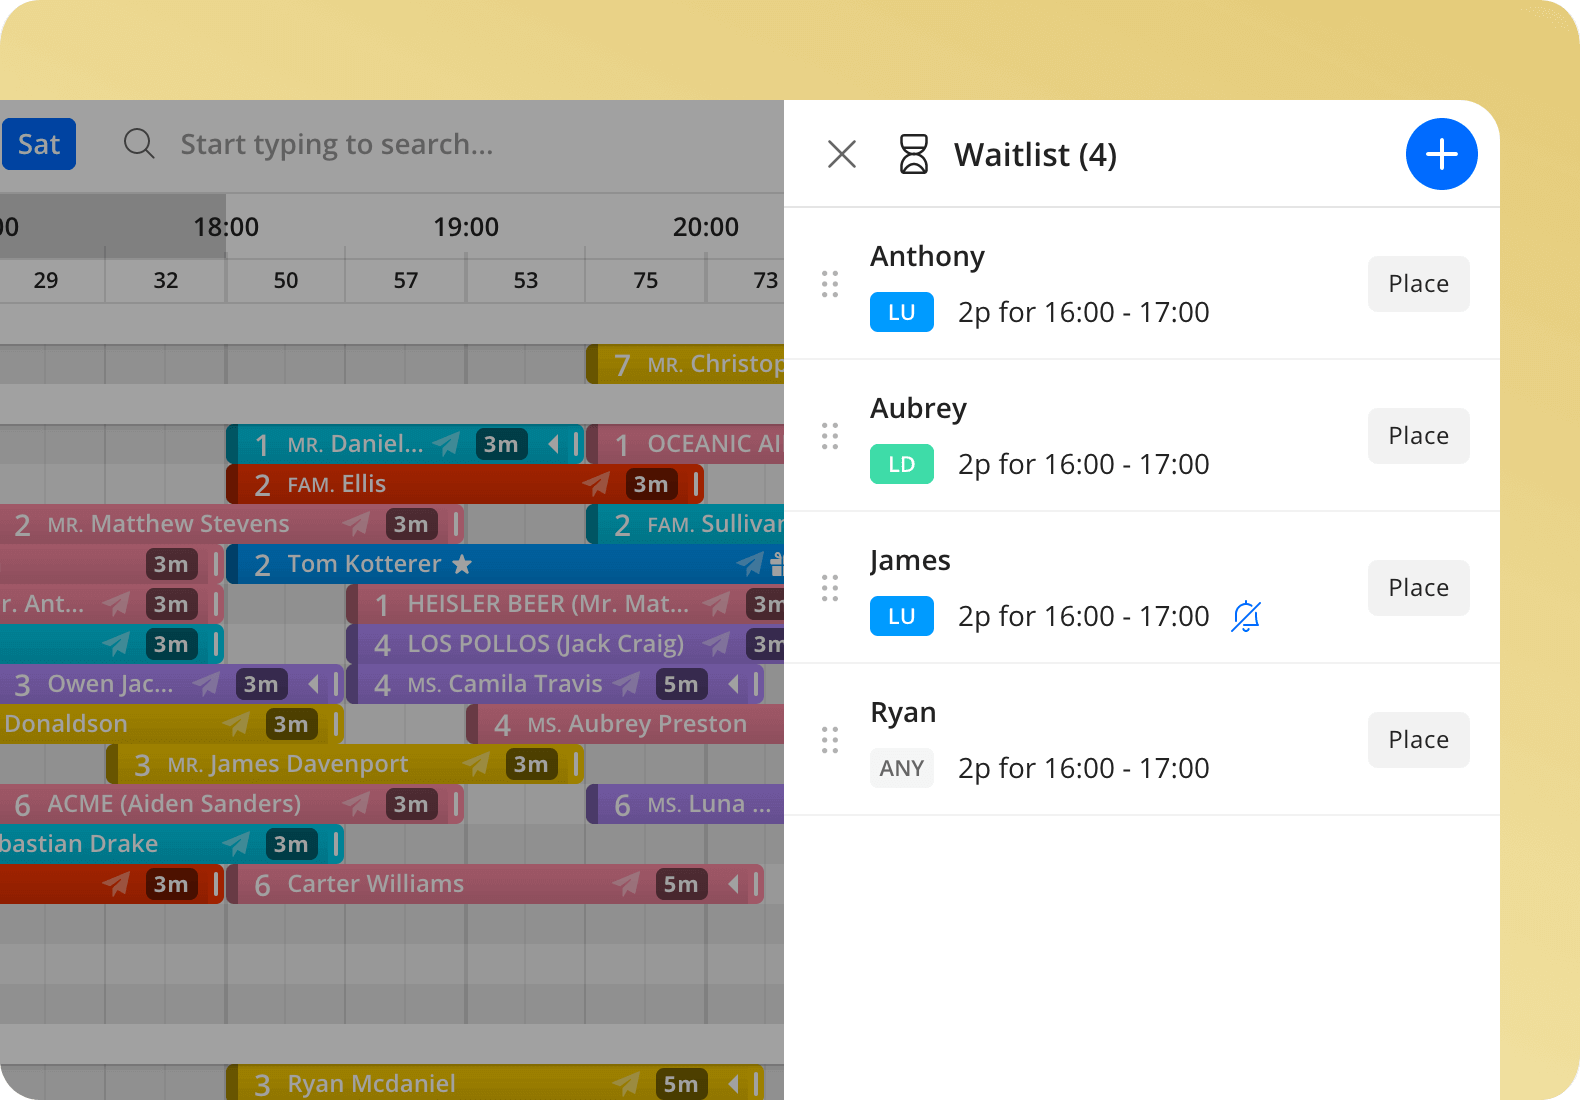Place James from the waitlist
The height and width of the screenshot is (1100, 1580).
1418,588
